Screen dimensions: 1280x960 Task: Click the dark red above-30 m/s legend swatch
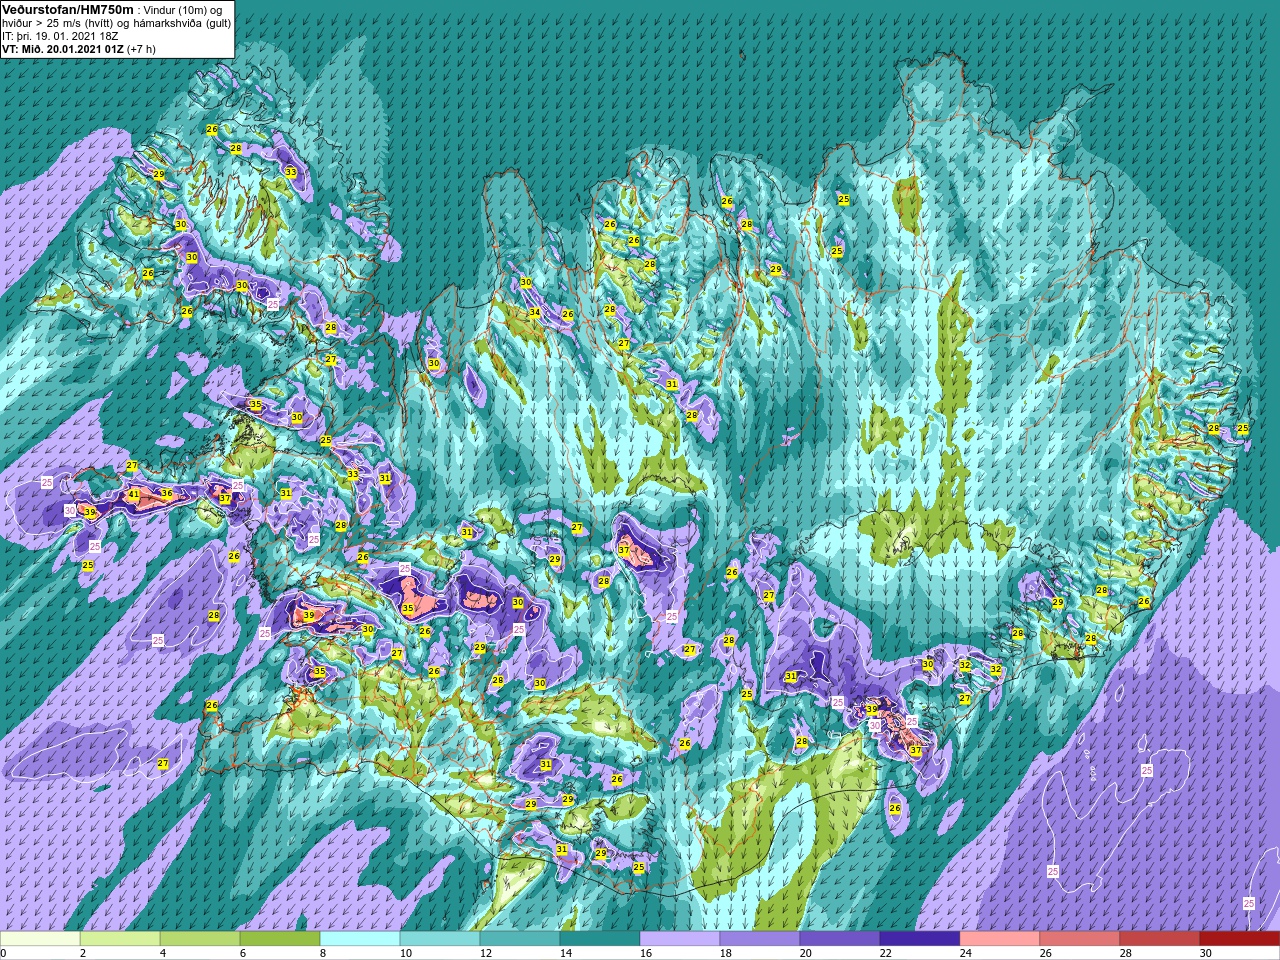coord(1240,939)
